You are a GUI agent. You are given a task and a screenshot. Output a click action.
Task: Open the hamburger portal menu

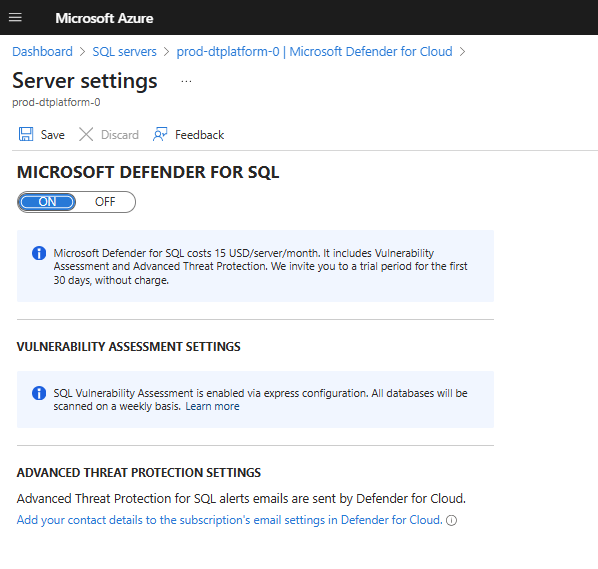[x=15, y=18]
